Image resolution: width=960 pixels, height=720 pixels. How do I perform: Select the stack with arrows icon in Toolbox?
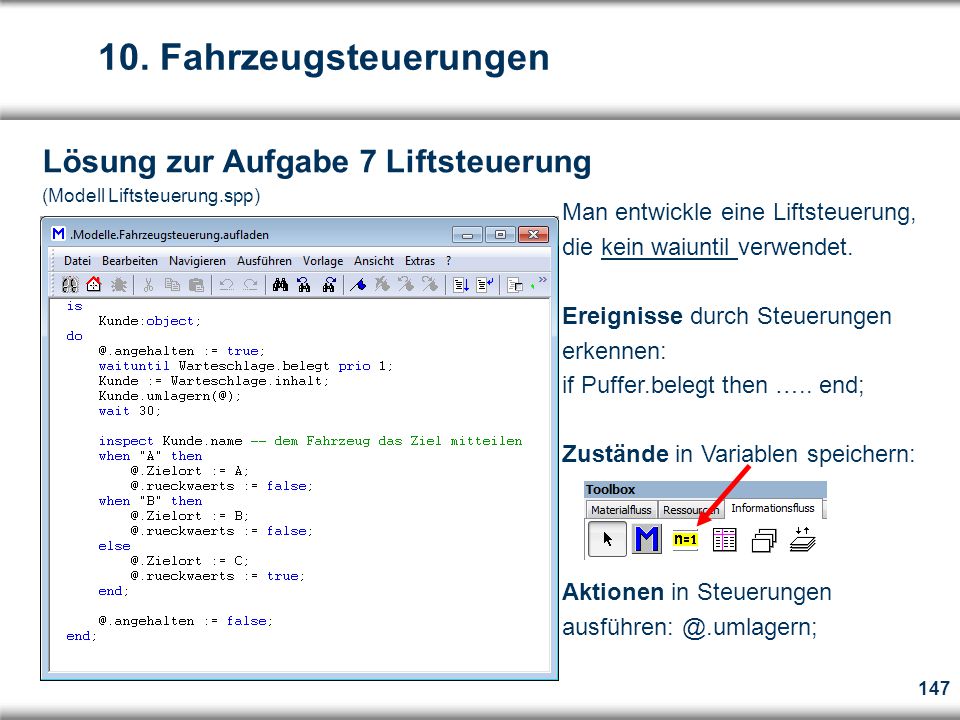click(803, 539)
